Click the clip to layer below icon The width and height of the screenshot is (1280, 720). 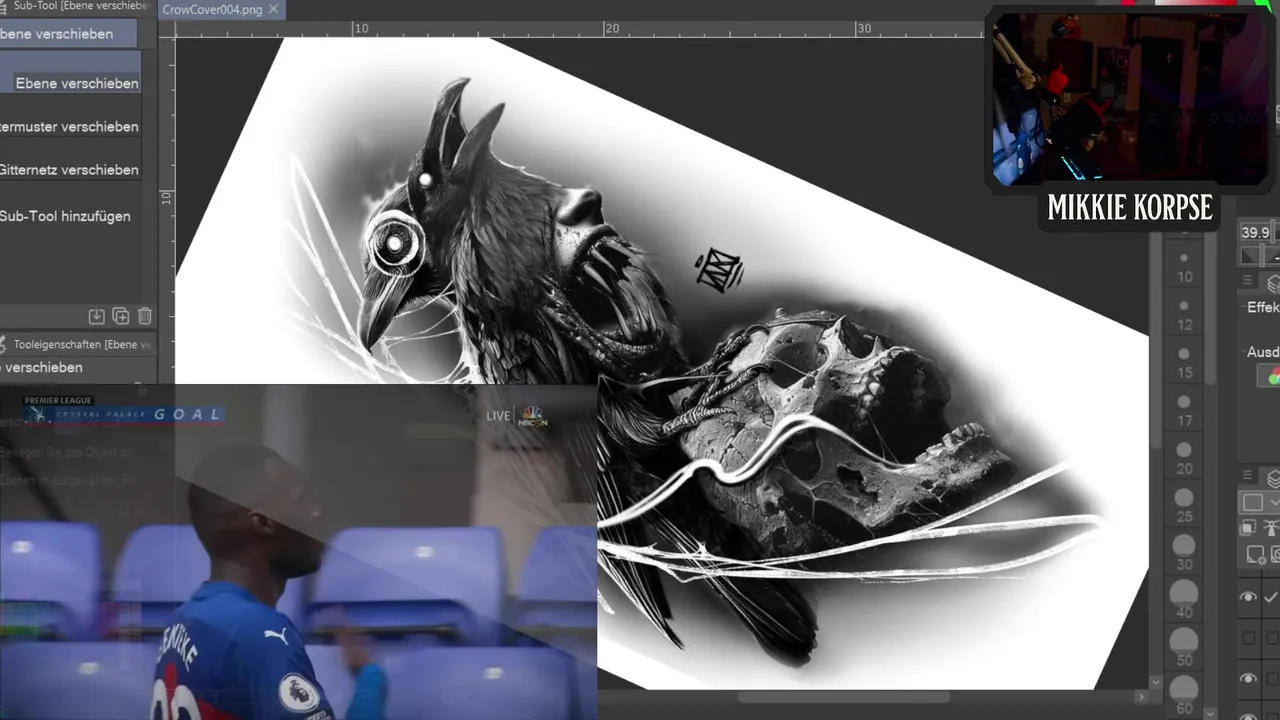pyautogui.click(x=1250, y=527)
